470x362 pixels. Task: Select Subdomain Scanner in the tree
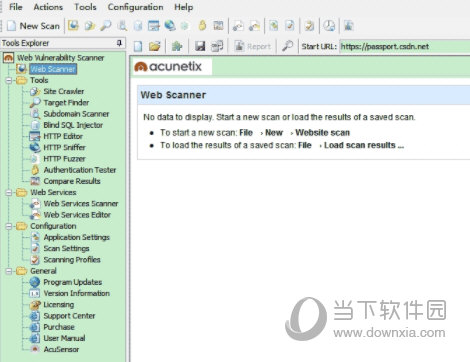[76, 114]
